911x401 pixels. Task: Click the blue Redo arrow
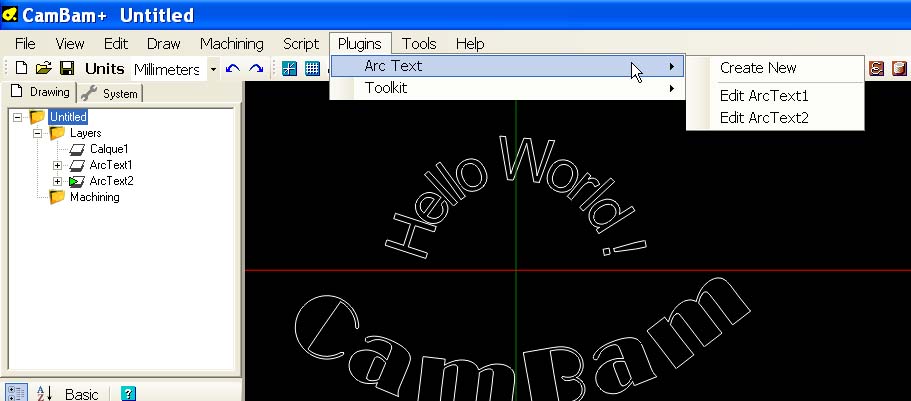pyautogui.click(x=256, y=69)
